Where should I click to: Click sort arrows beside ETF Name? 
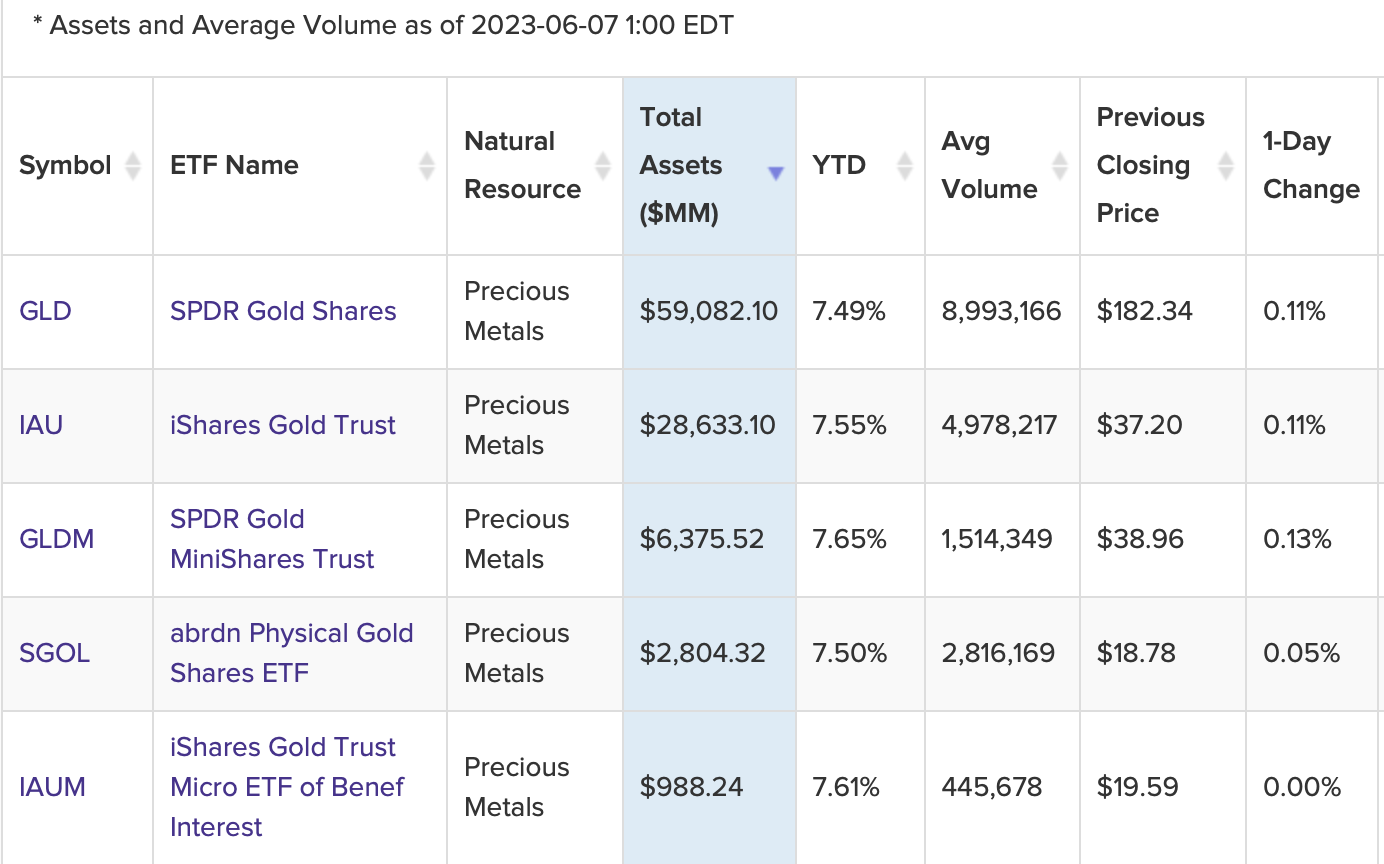tap(427, 166)
